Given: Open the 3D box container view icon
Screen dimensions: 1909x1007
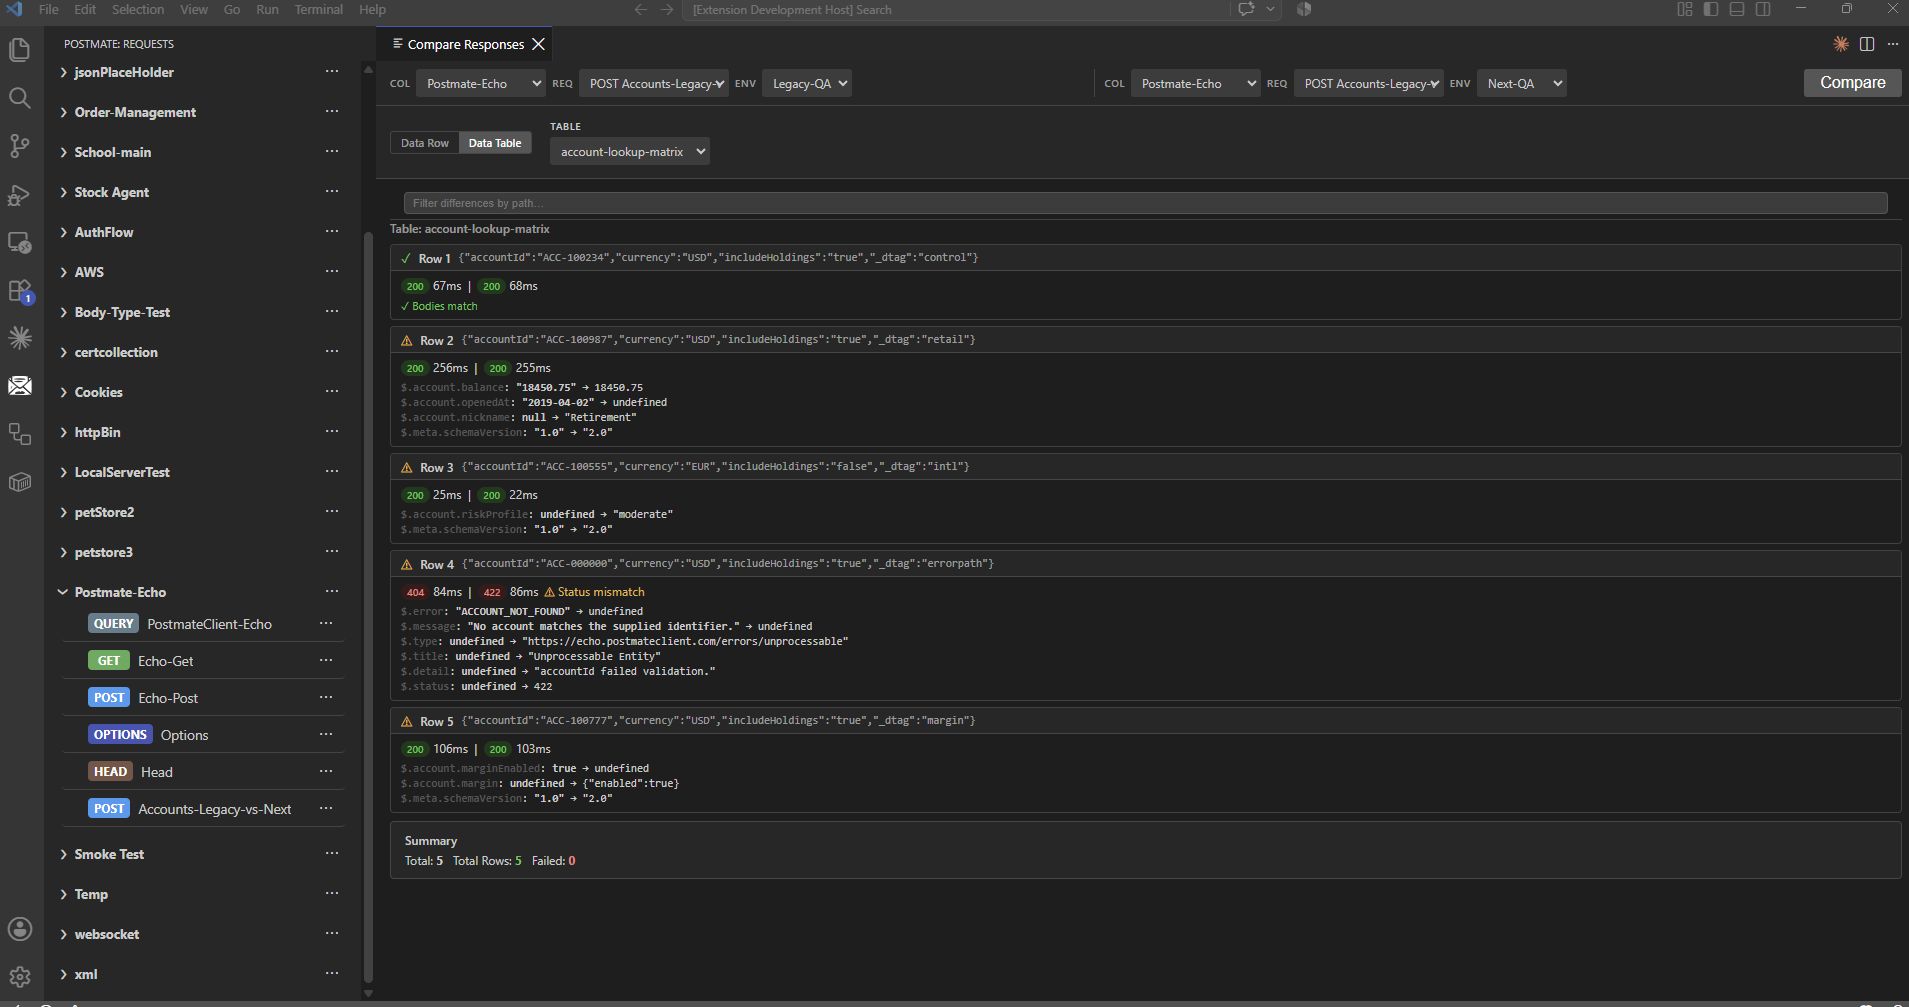Looking at the screenshot, I should (19, 482).
